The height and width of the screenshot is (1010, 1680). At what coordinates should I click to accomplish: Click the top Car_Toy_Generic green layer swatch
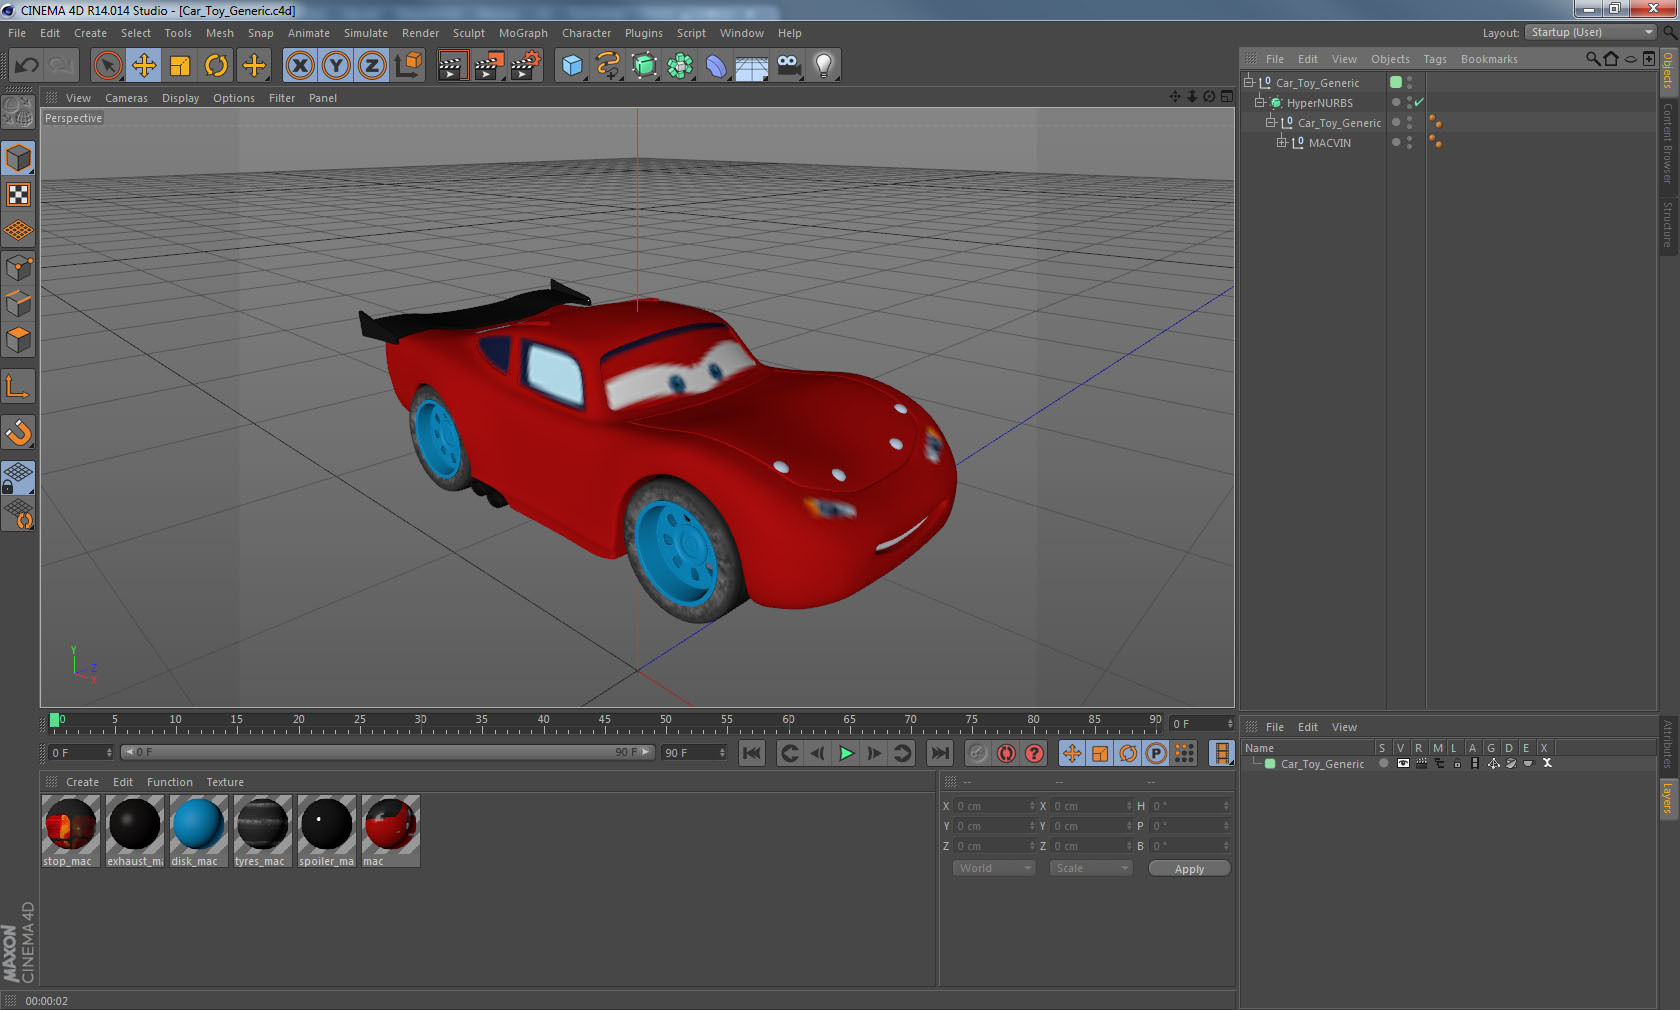click(x=1396, y=82)
